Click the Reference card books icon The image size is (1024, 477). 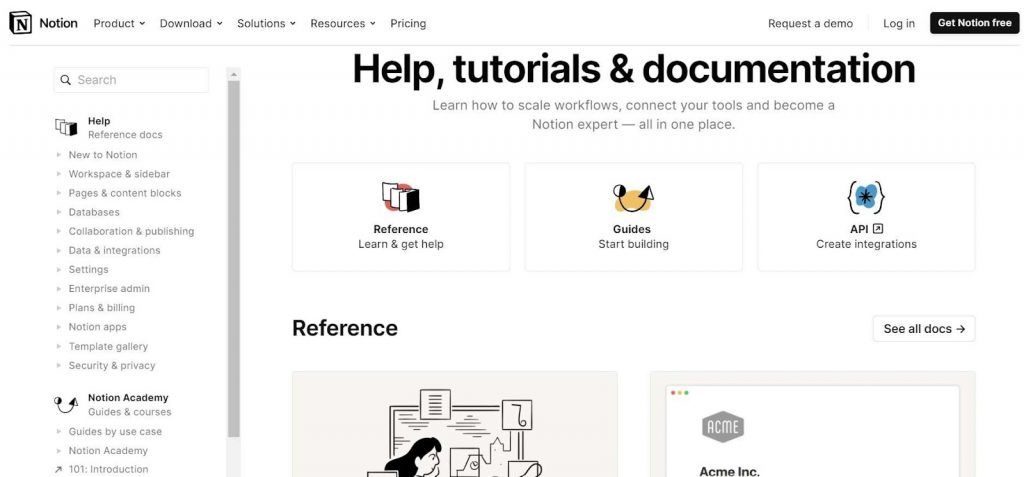(400, 197)
